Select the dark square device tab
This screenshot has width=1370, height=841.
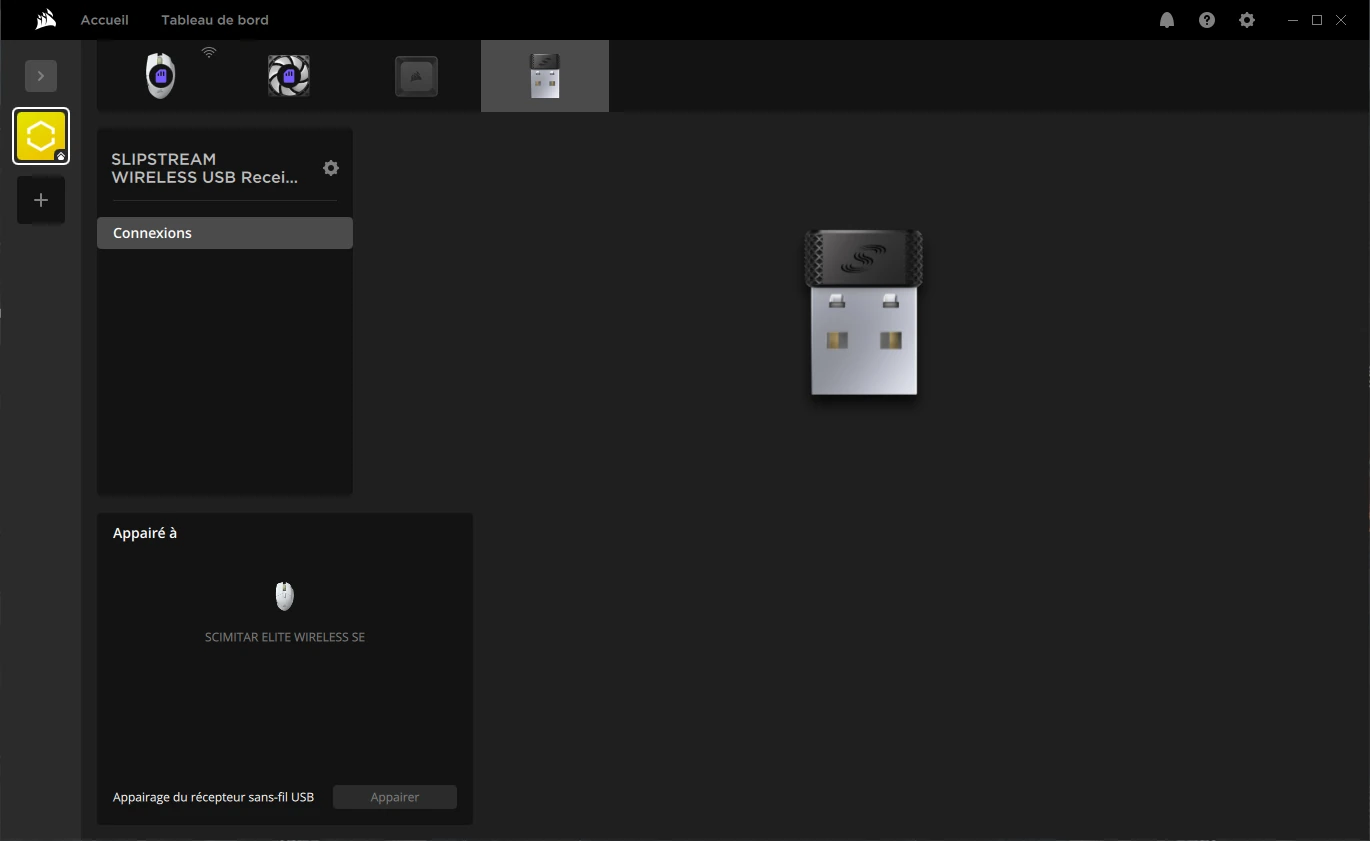417,76
